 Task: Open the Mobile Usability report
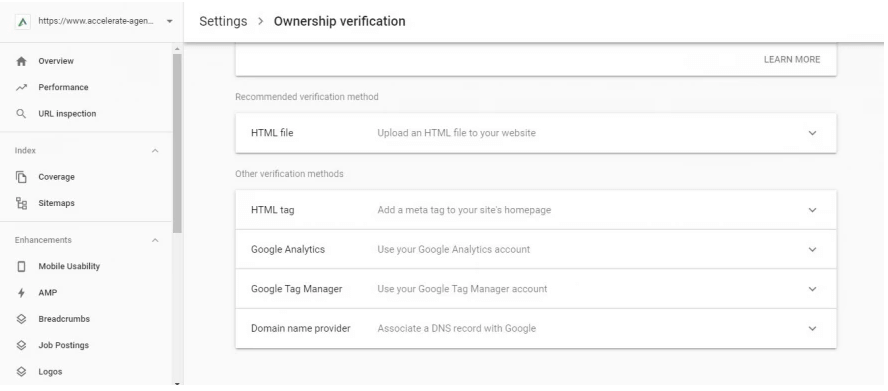69,266
